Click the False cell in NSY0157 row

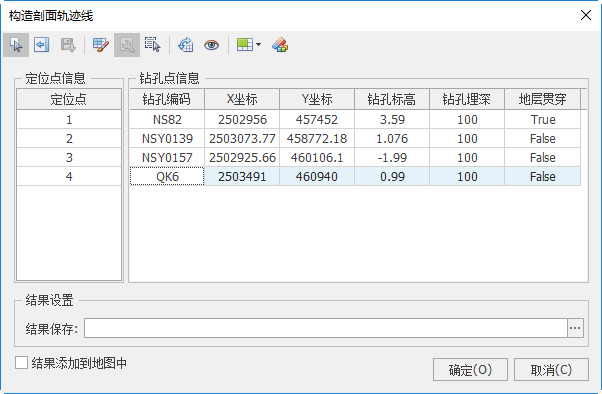click(542, 157)
